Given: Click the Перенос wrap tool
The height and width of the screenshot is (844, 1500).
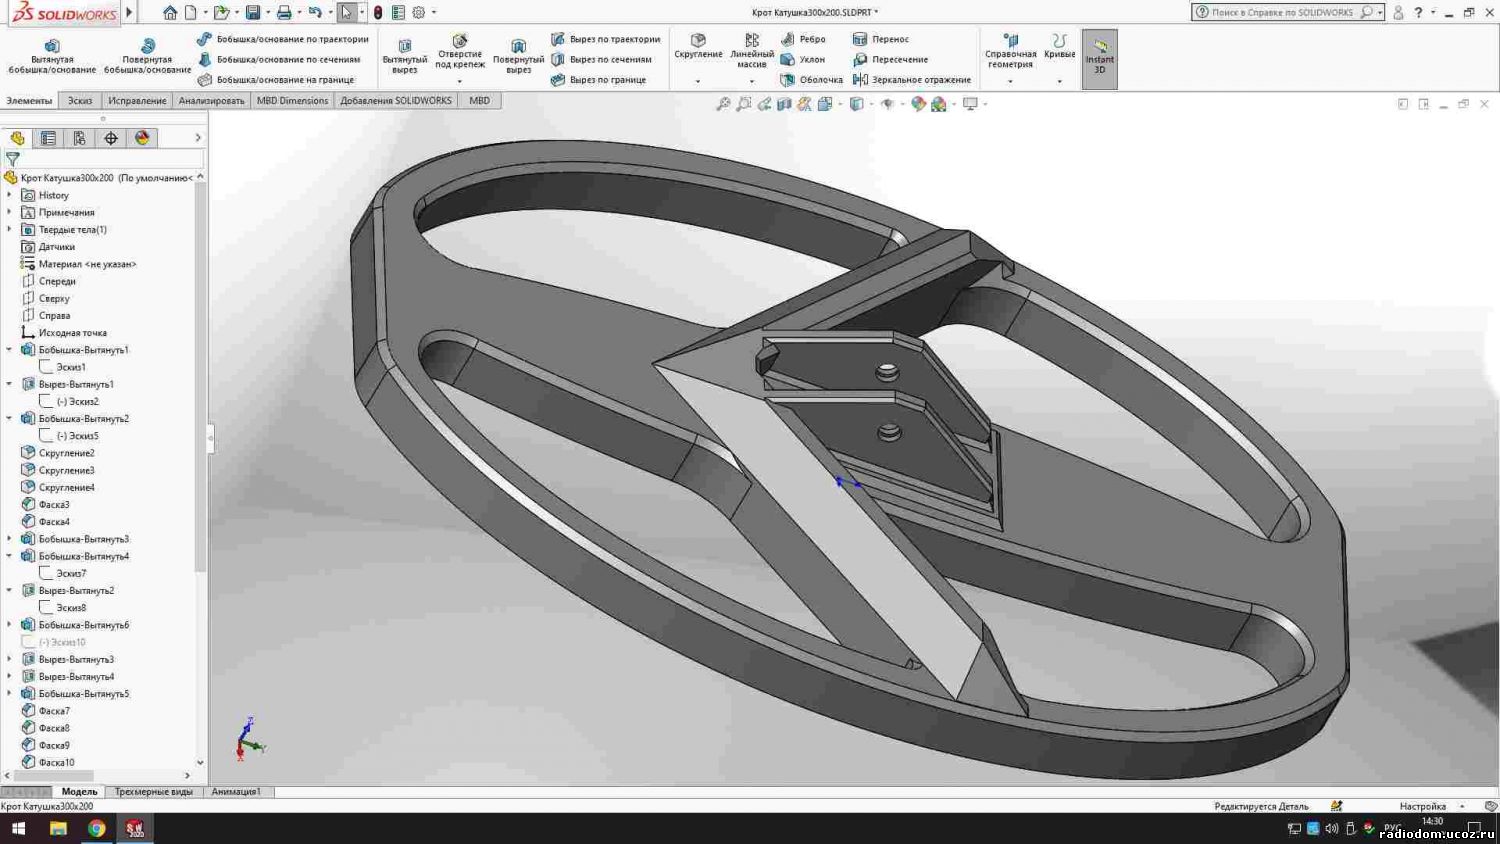Looking at the screenshot, I should click(x=881, y=39).
